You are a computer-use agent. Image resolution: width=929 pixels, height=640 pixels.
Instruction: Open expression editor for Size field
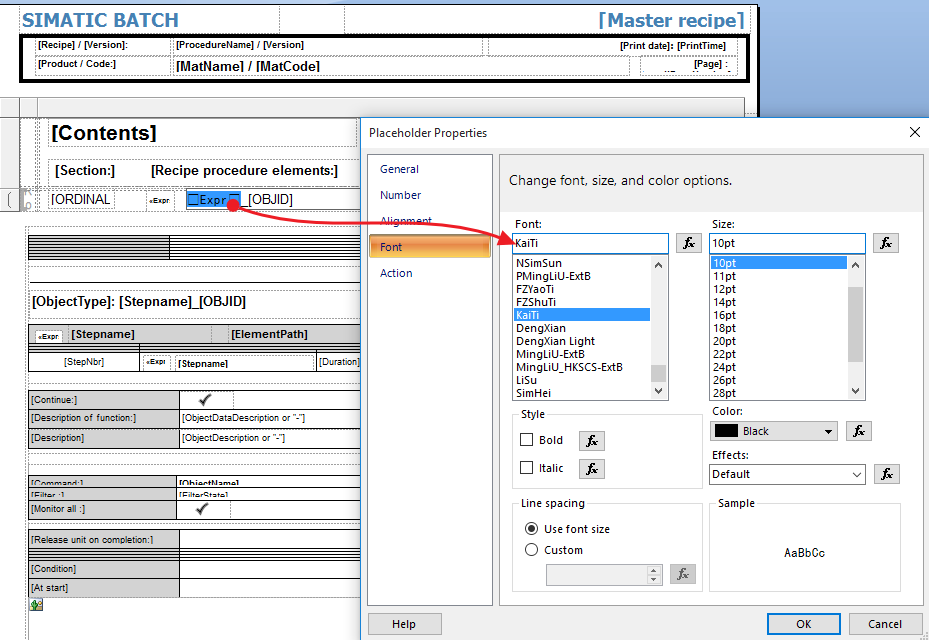886,243
